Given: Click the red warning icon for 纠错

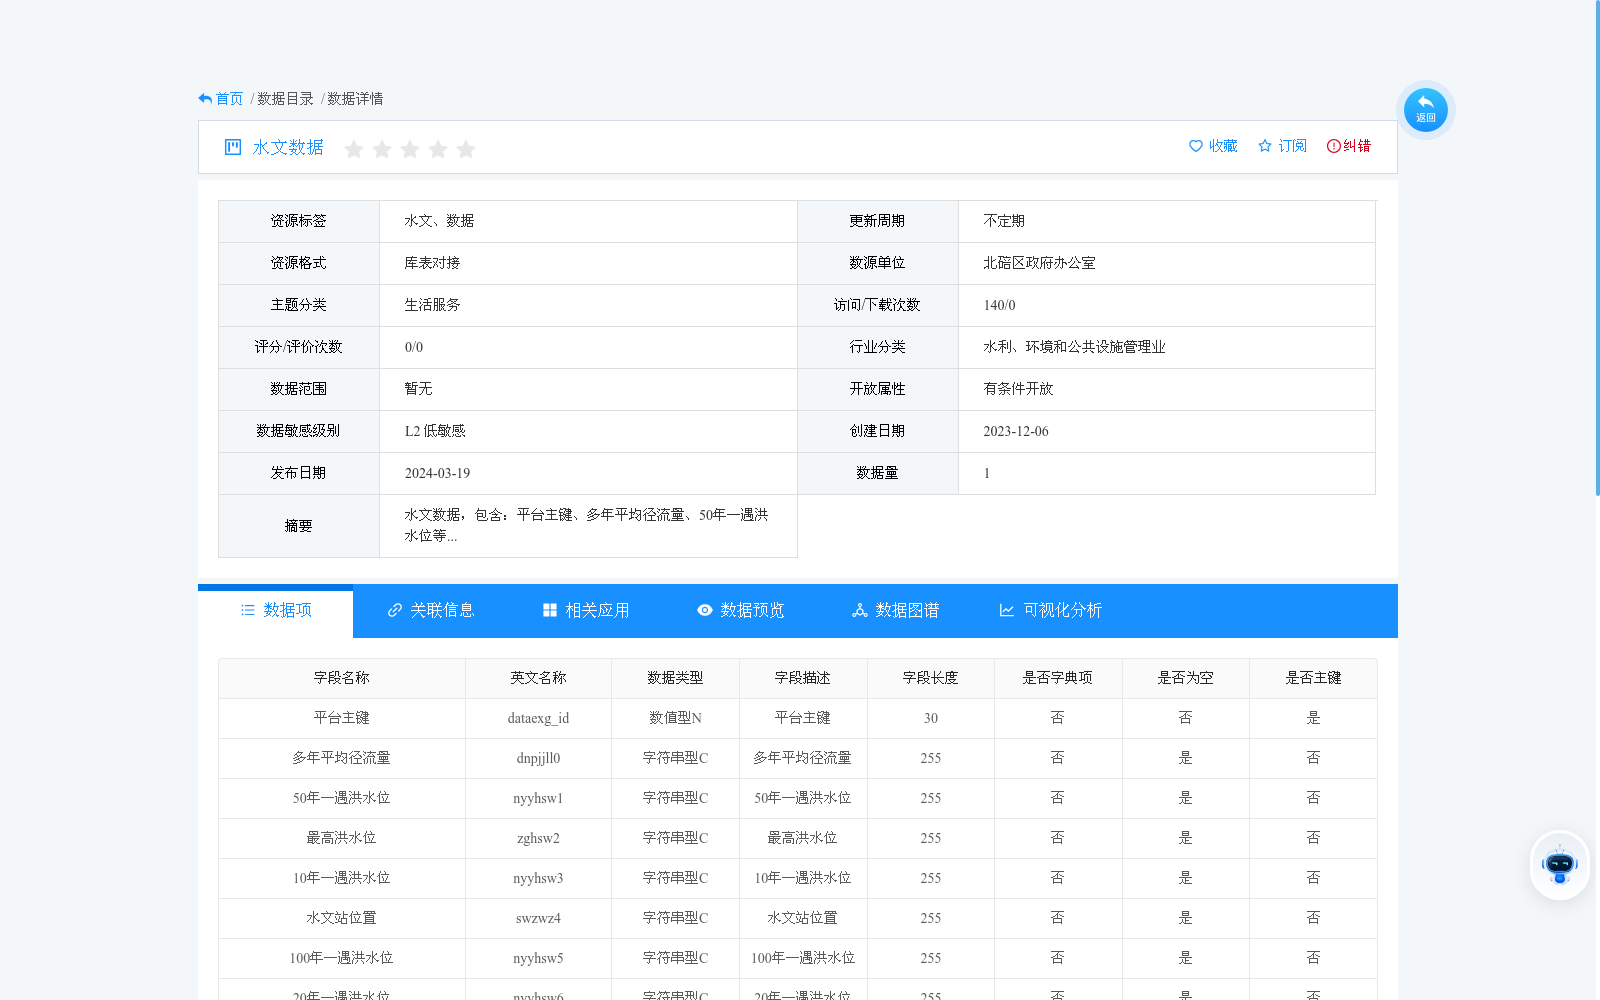Looking at the screenshot, I should [1334, 146].
